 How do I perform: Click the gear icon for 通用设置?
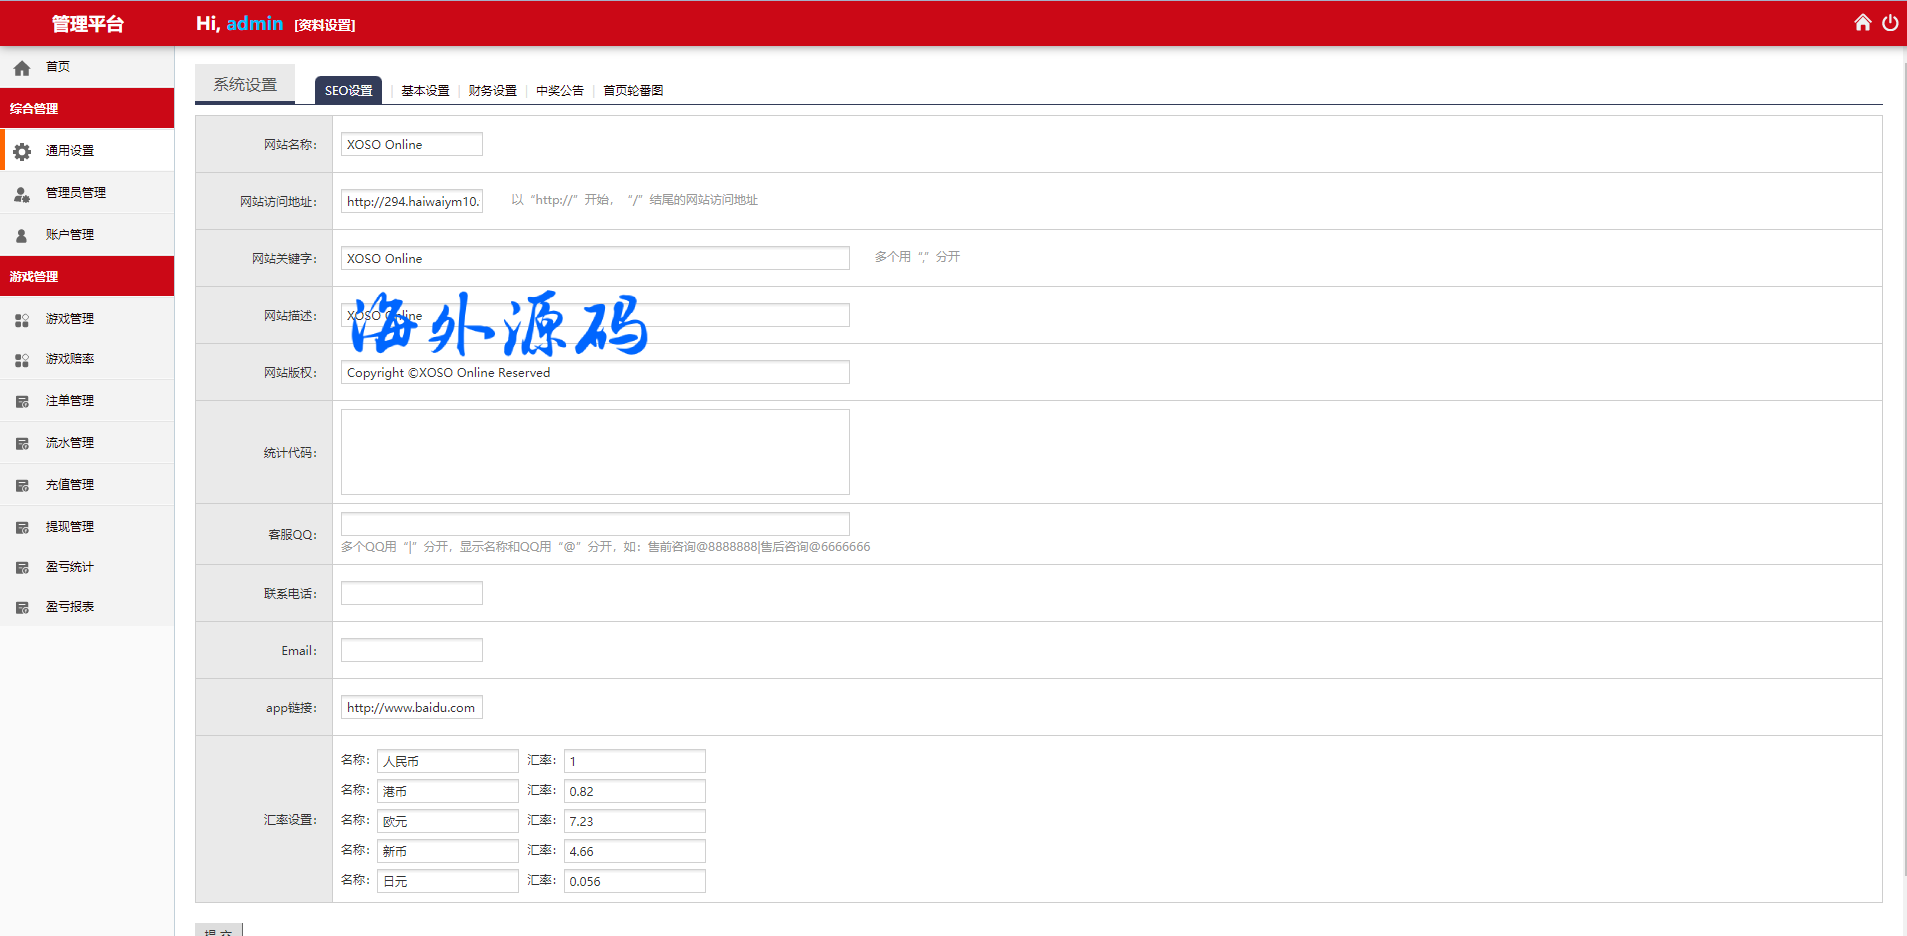pos(22,151)
